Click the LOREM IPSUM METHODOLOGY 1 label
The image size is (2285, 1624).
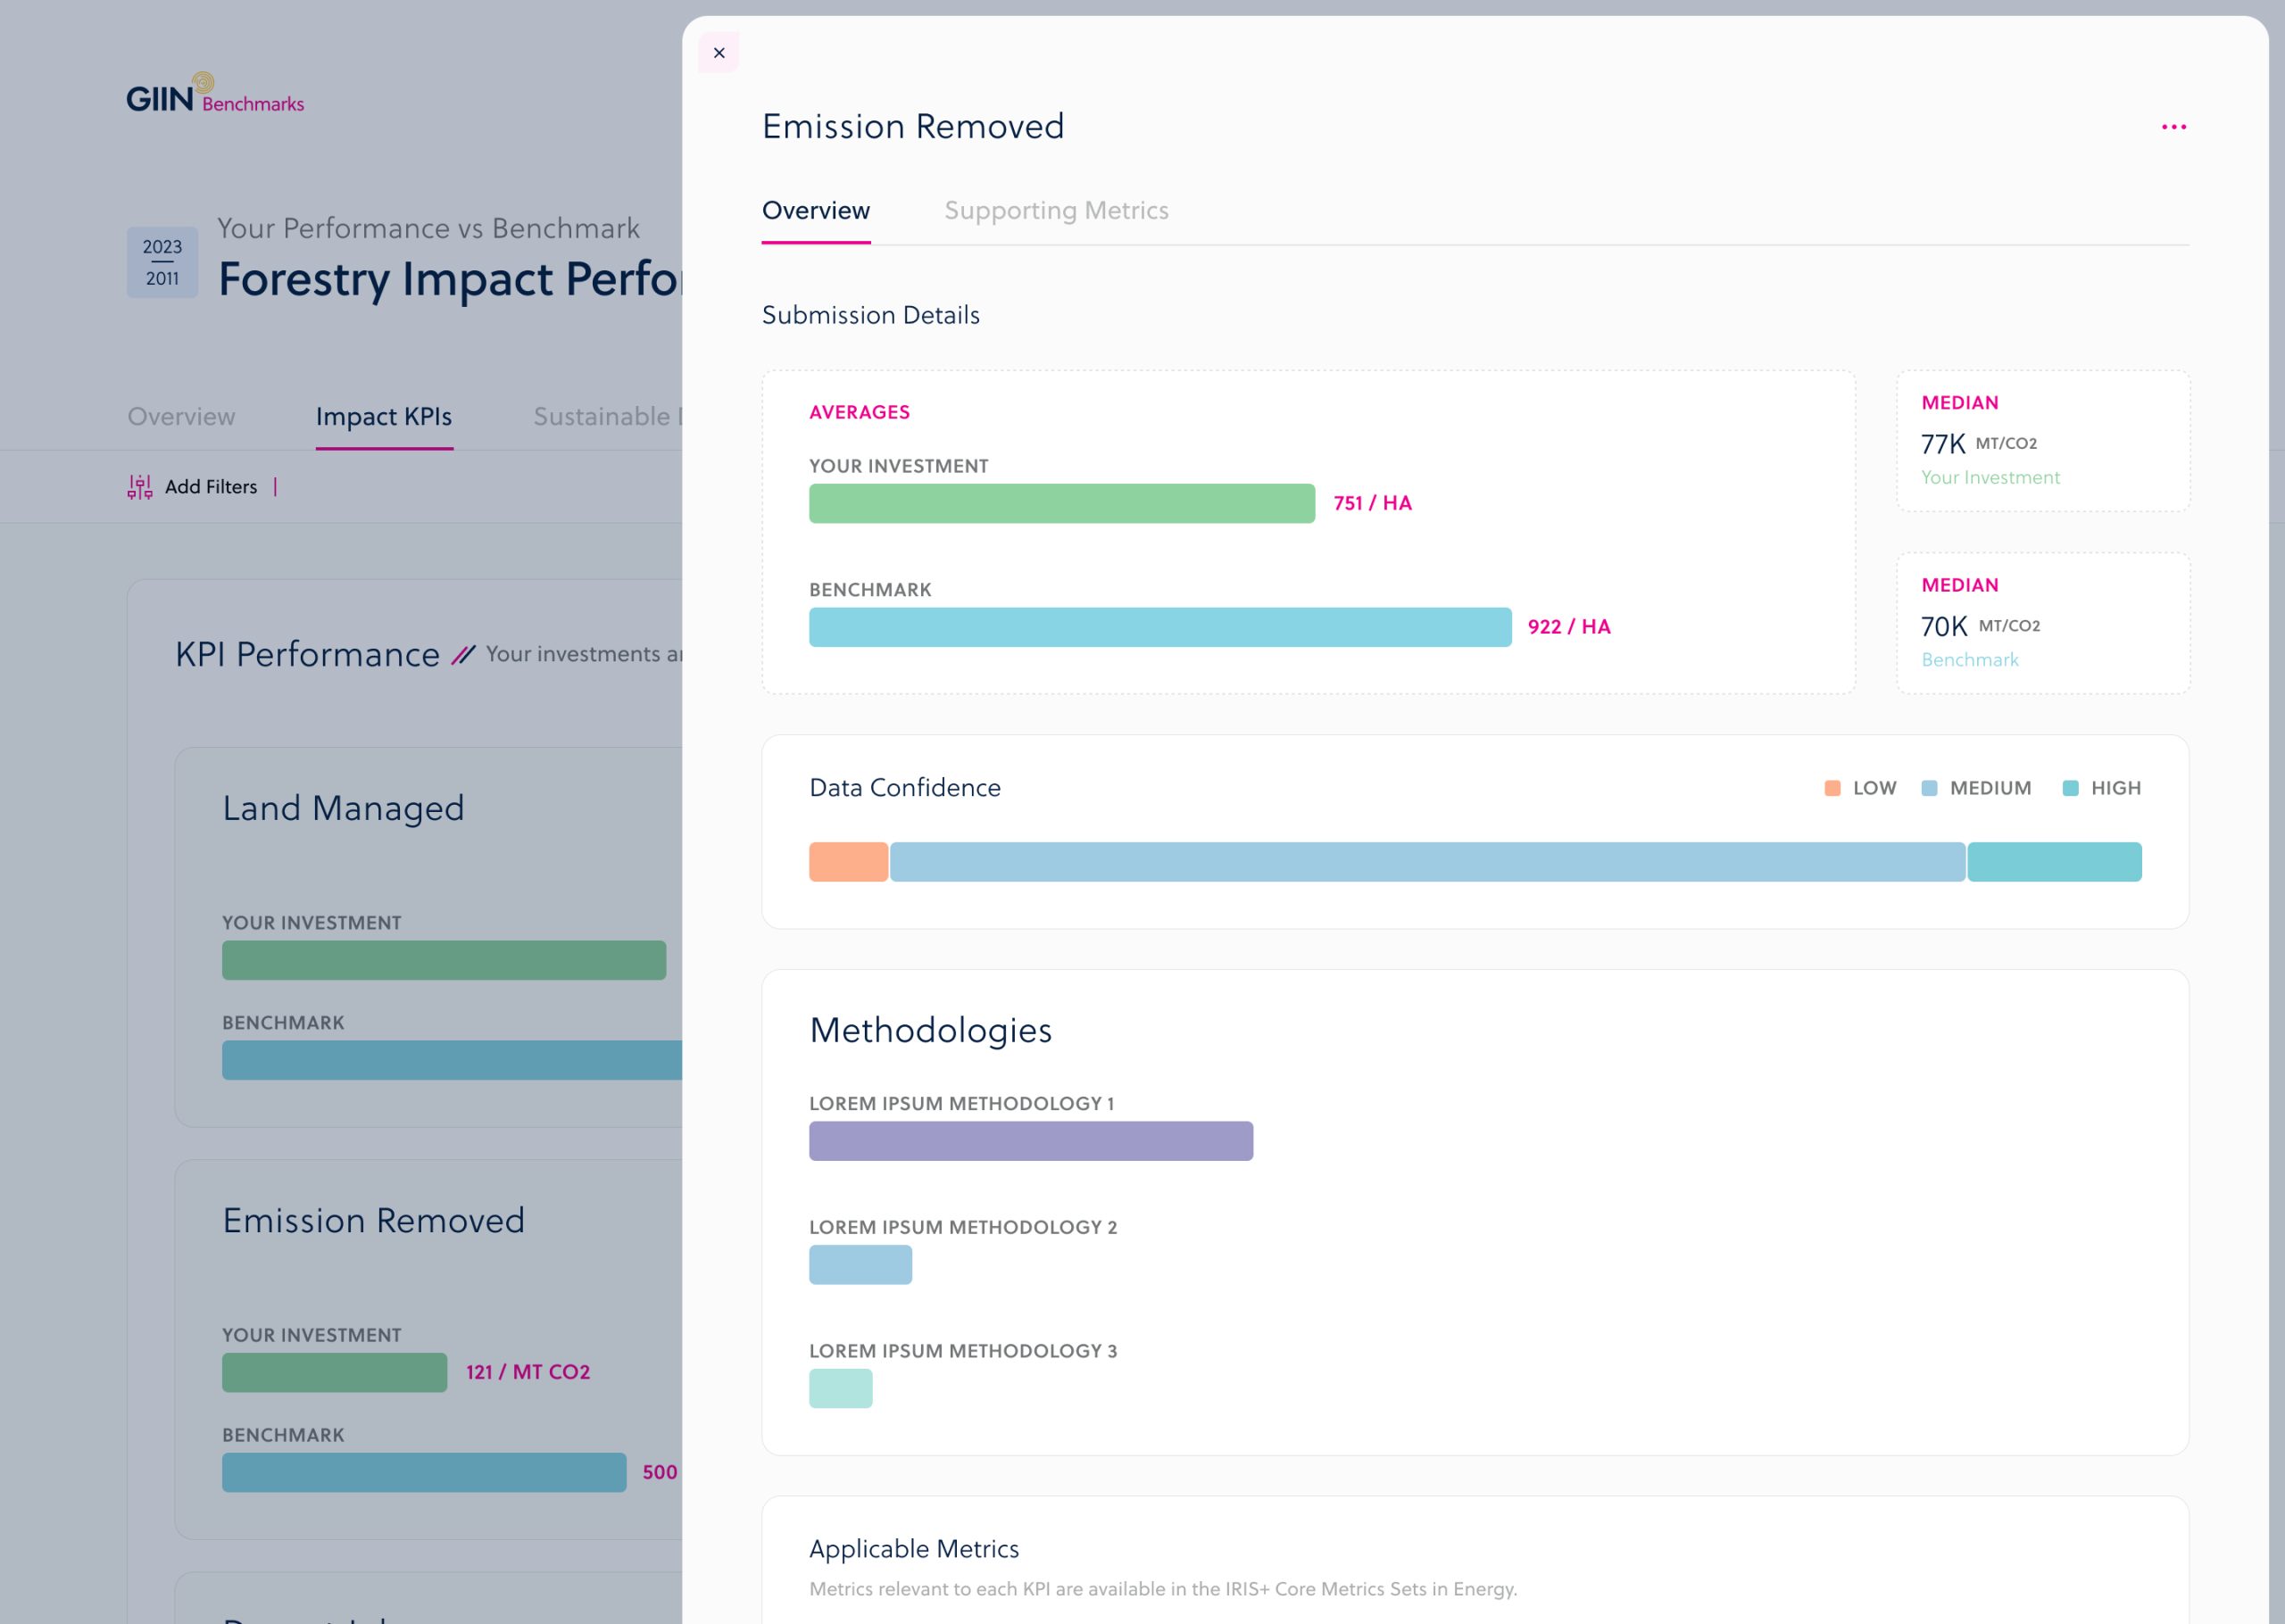point(961,1103)
